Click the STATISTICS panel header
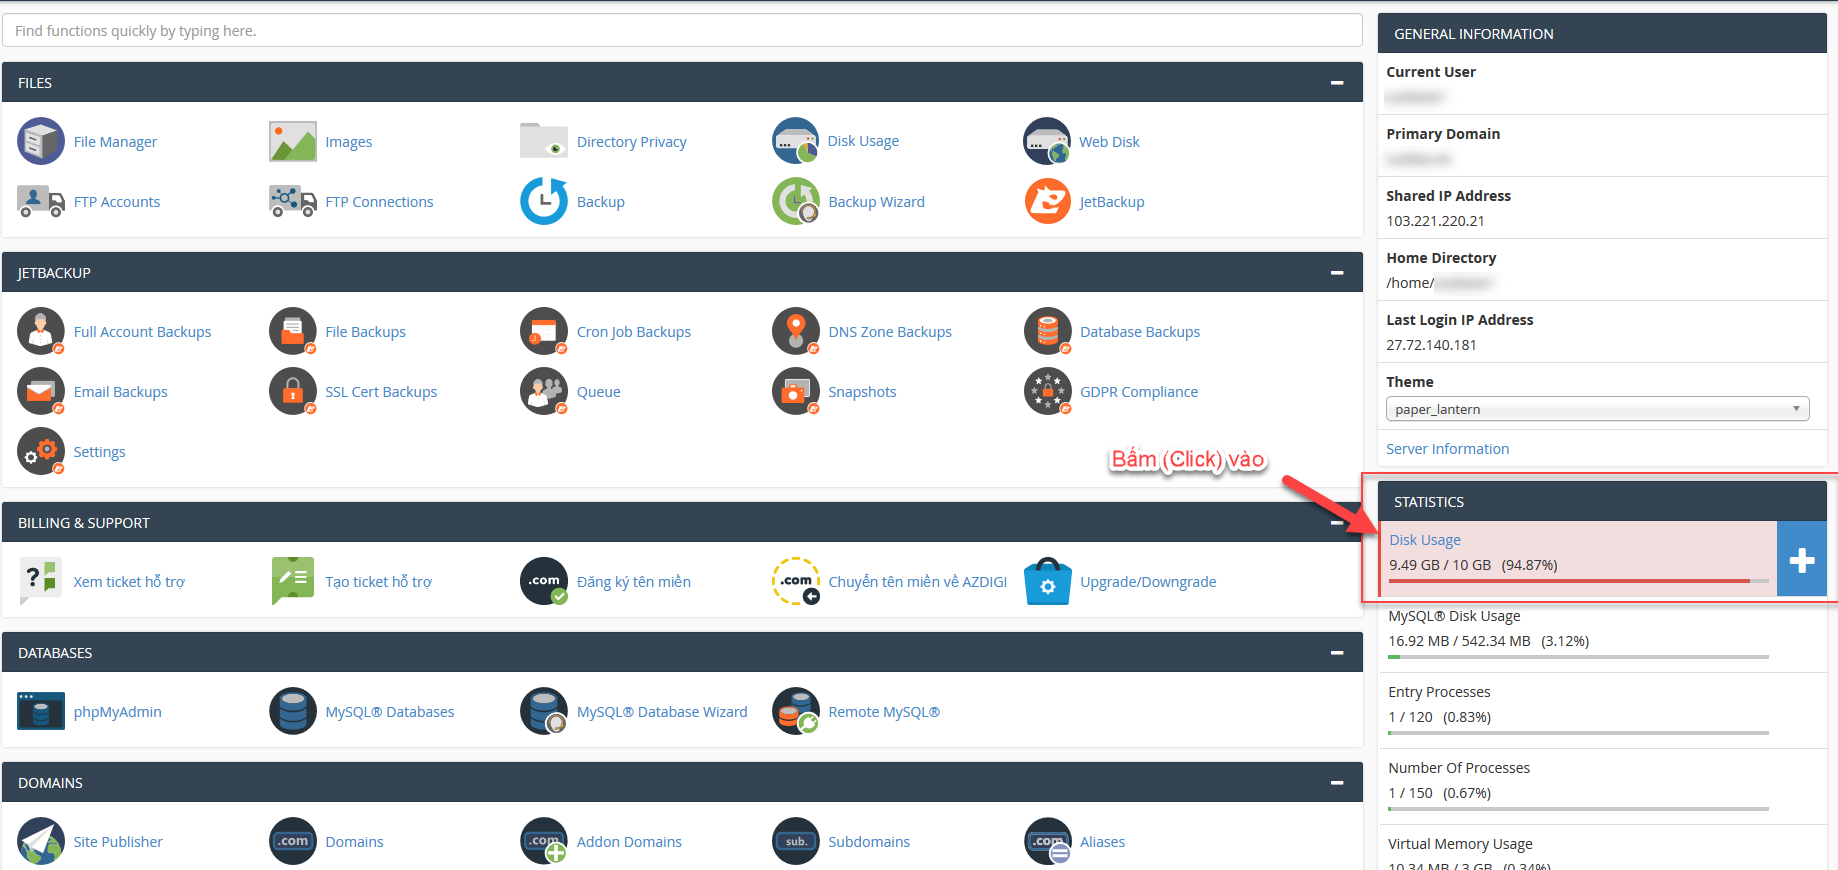 (x=1602, y=501)
